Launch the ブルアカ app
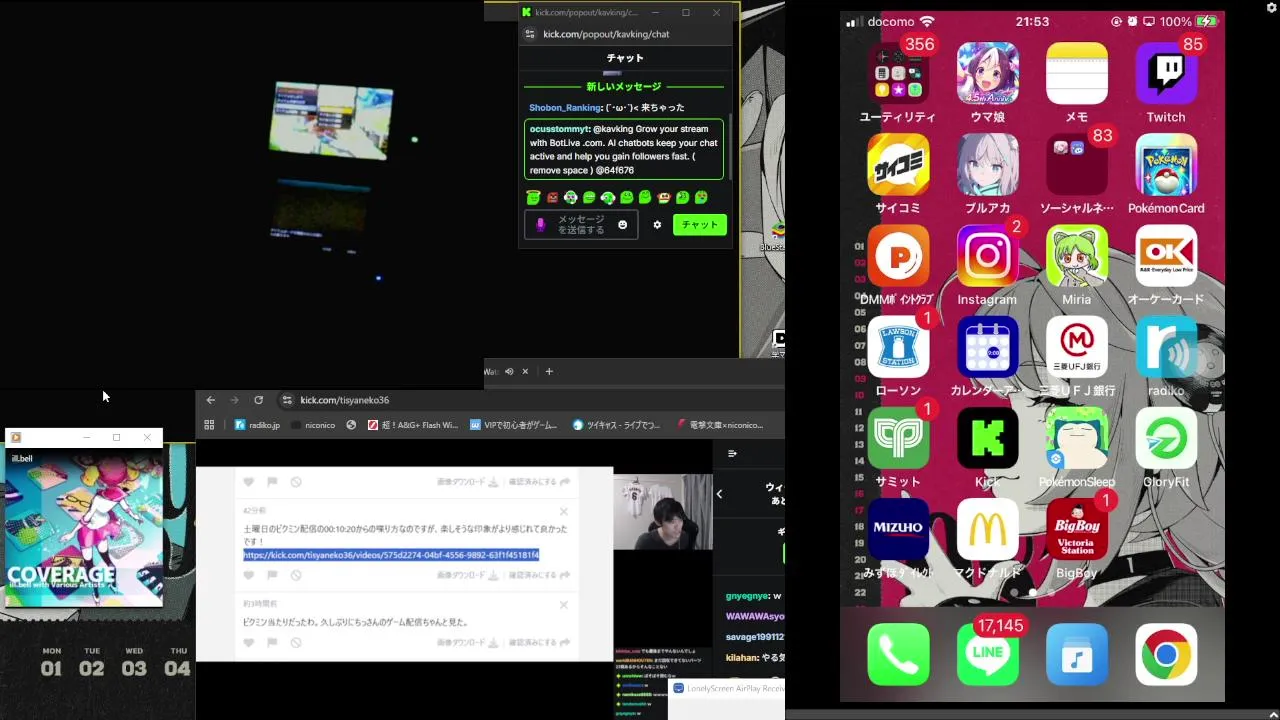 [987, 165]
